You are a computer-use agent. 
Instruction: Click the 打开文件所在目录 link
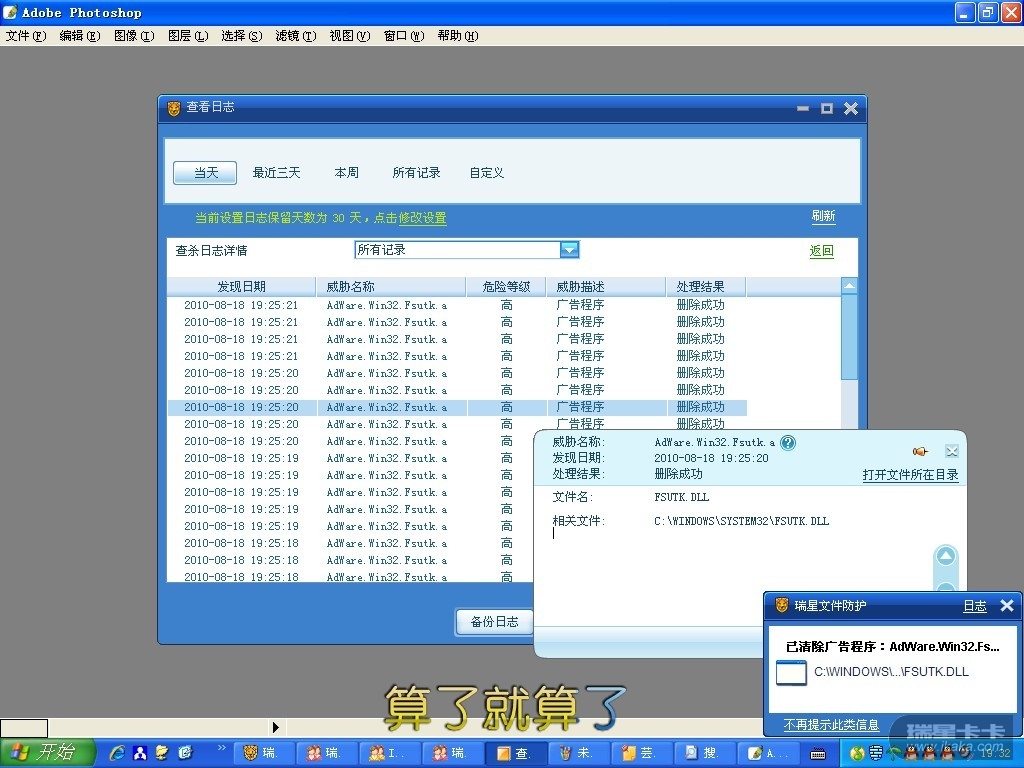[910, 475]
